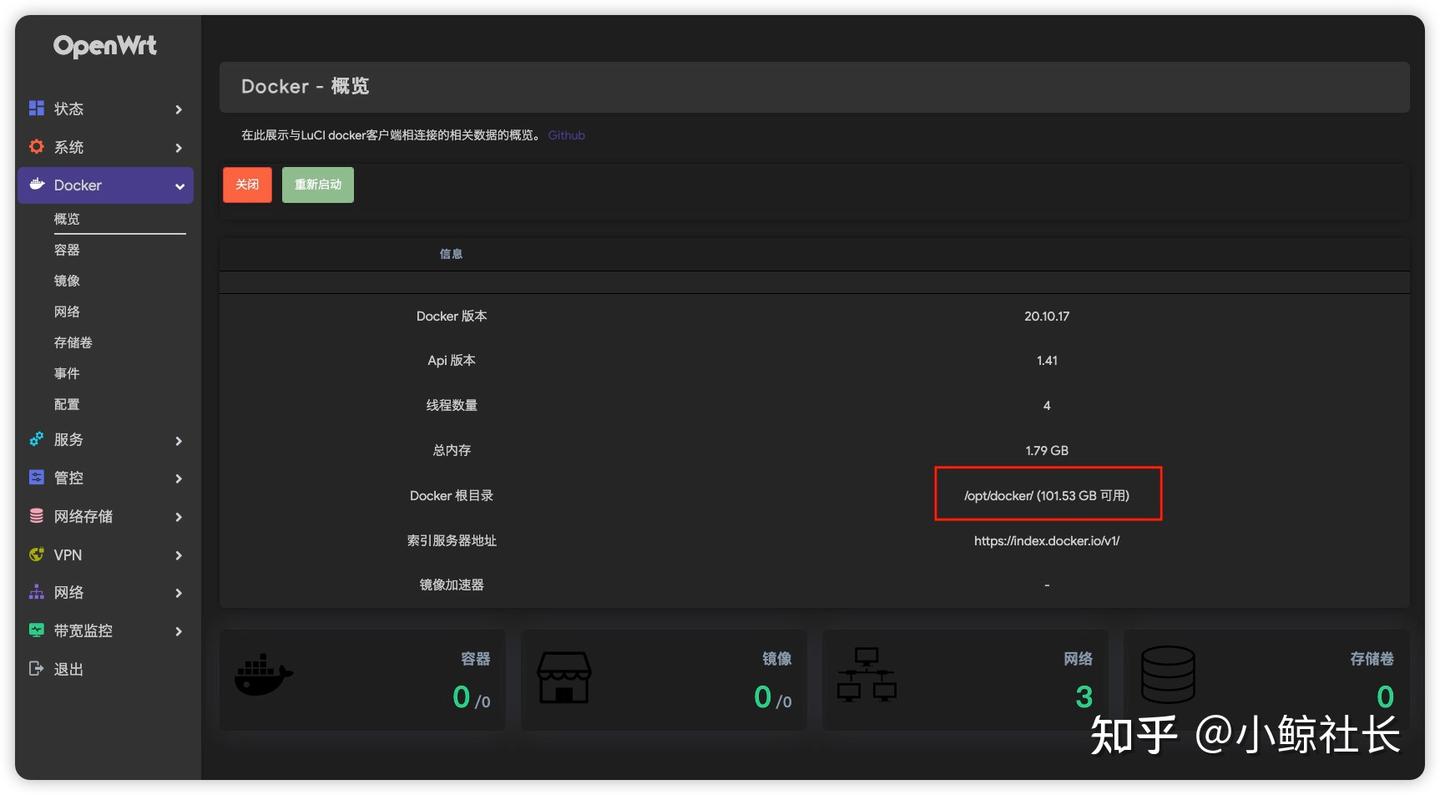The image size is (1440, 795).
Task: Open the 配置 submenu item
Action: pos(67,404)
